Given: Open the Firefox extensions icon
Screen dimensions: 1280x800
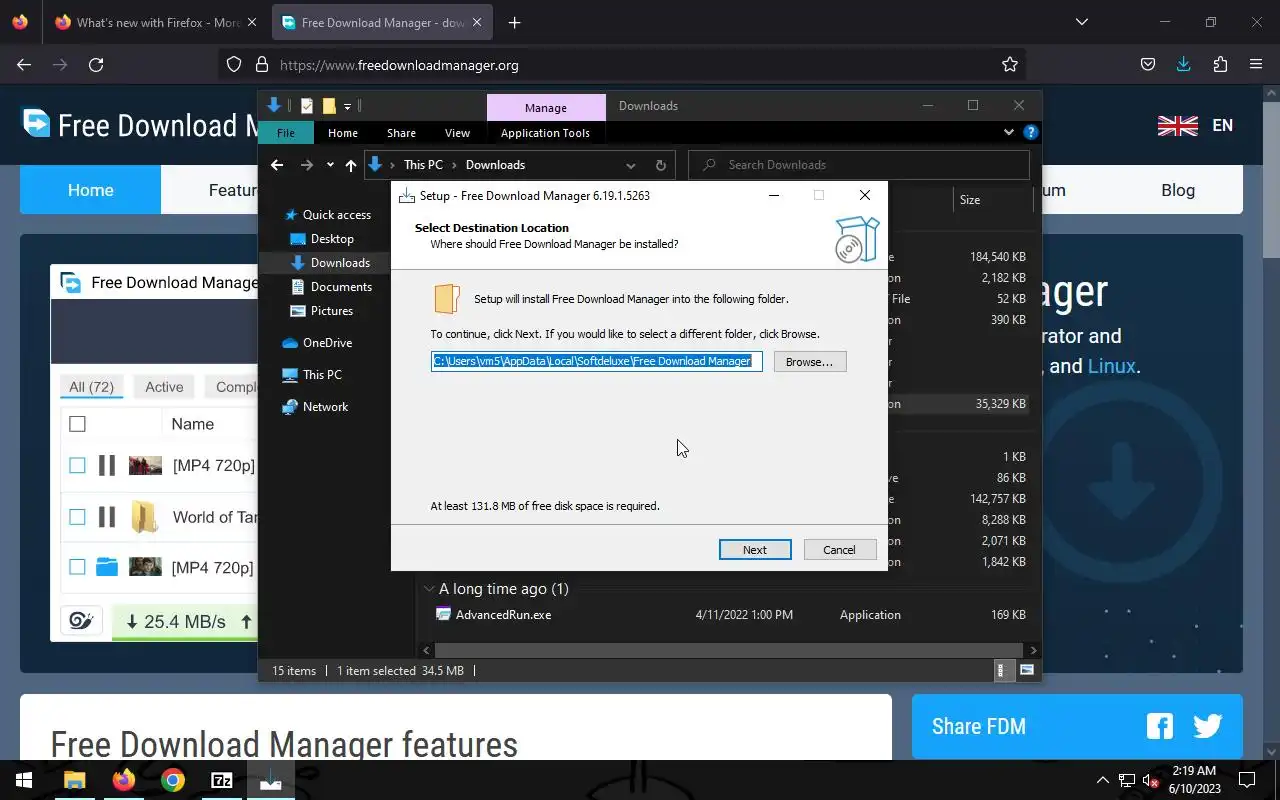Looking at the screenshot, I should pyautogui.click(x=1220, y=65).
